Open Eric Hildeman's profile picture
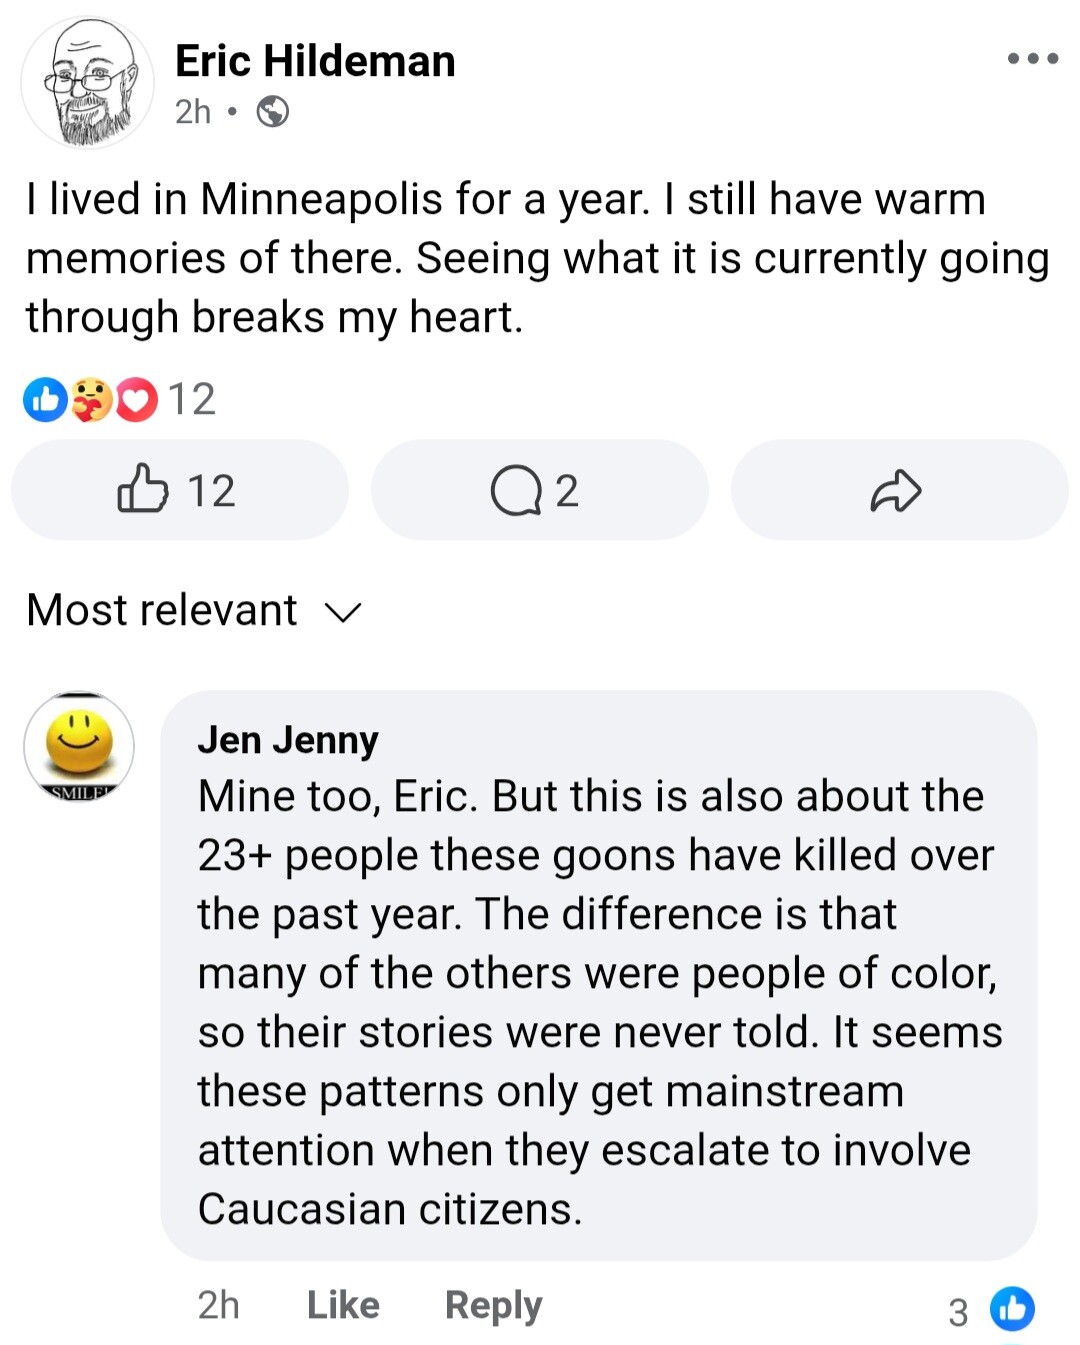This screenshot has width=1080, height=1345. 88,83
